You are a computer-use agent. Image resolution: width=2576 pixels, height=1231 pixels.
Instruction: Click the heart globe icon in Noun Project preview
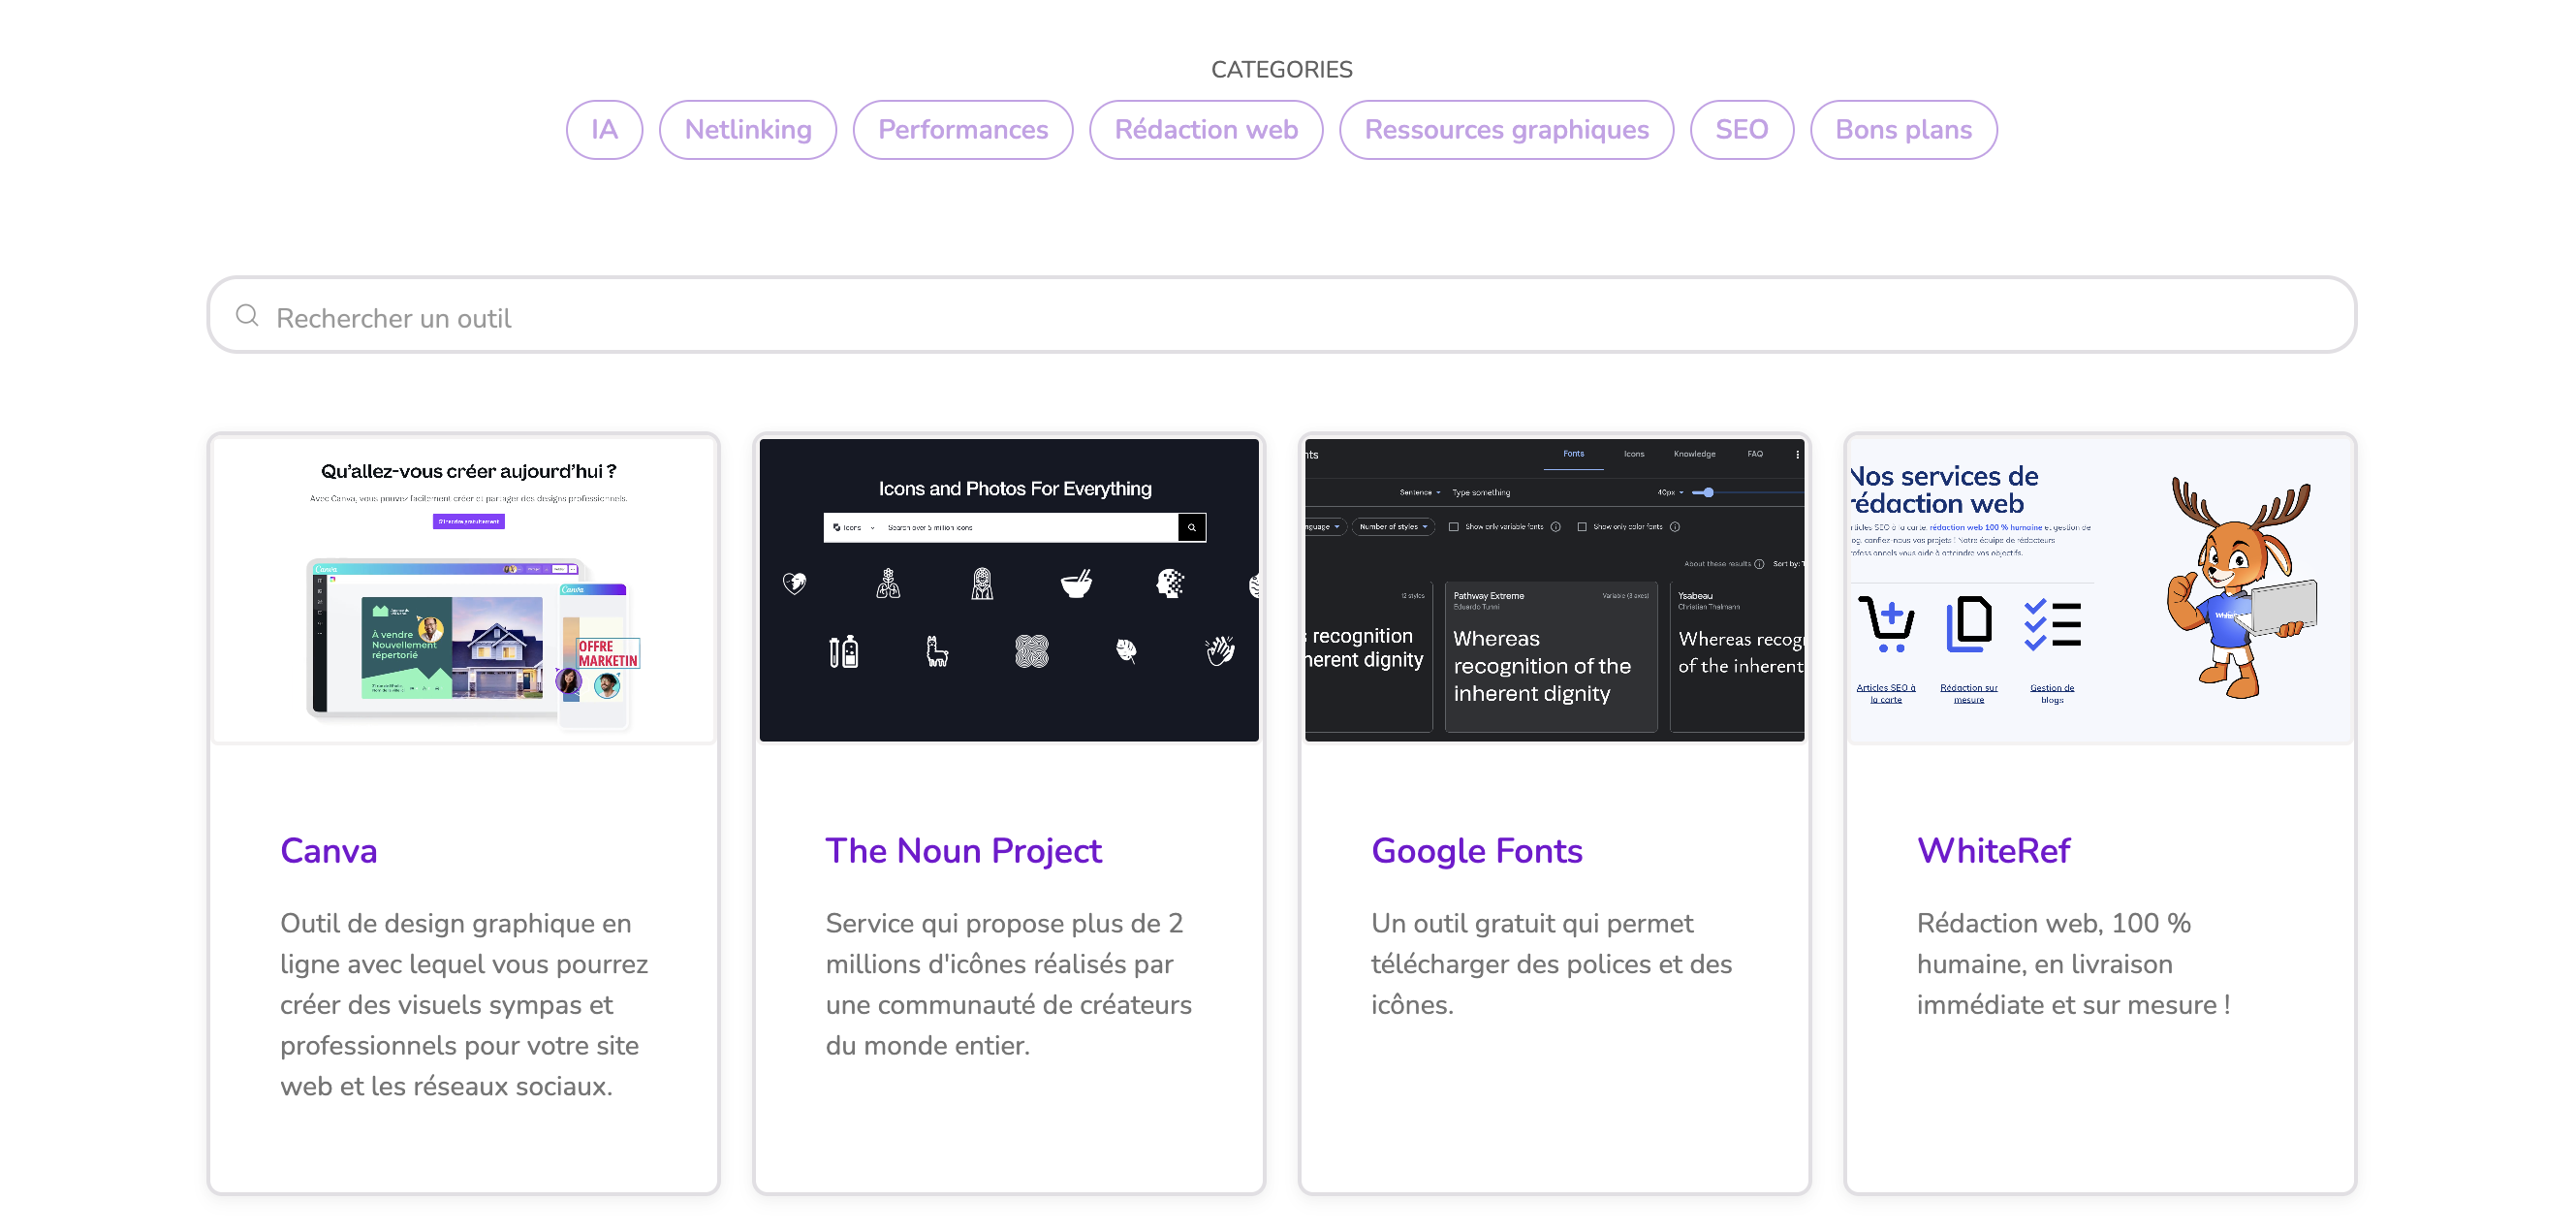[x=794, y=583]
